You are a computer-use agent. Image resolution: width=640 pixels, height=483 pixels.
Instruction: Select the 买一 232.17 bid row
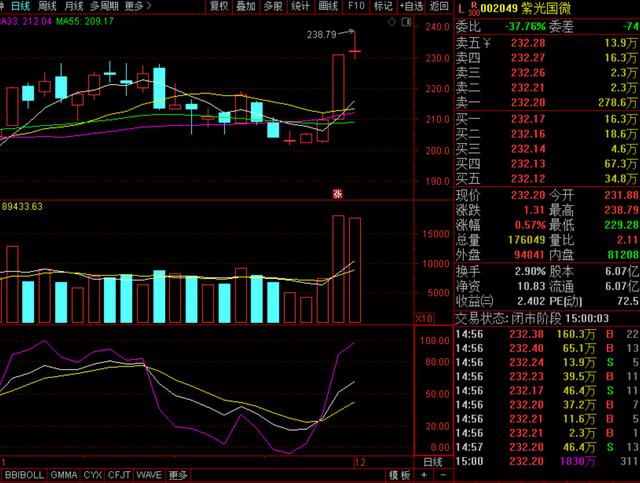[547, 119]
